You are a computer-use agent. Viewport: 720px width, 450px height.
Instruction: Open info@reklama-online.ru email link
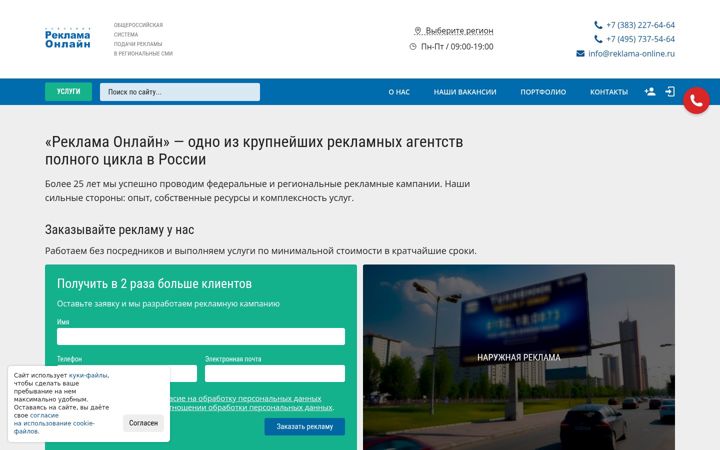[631, 53]
